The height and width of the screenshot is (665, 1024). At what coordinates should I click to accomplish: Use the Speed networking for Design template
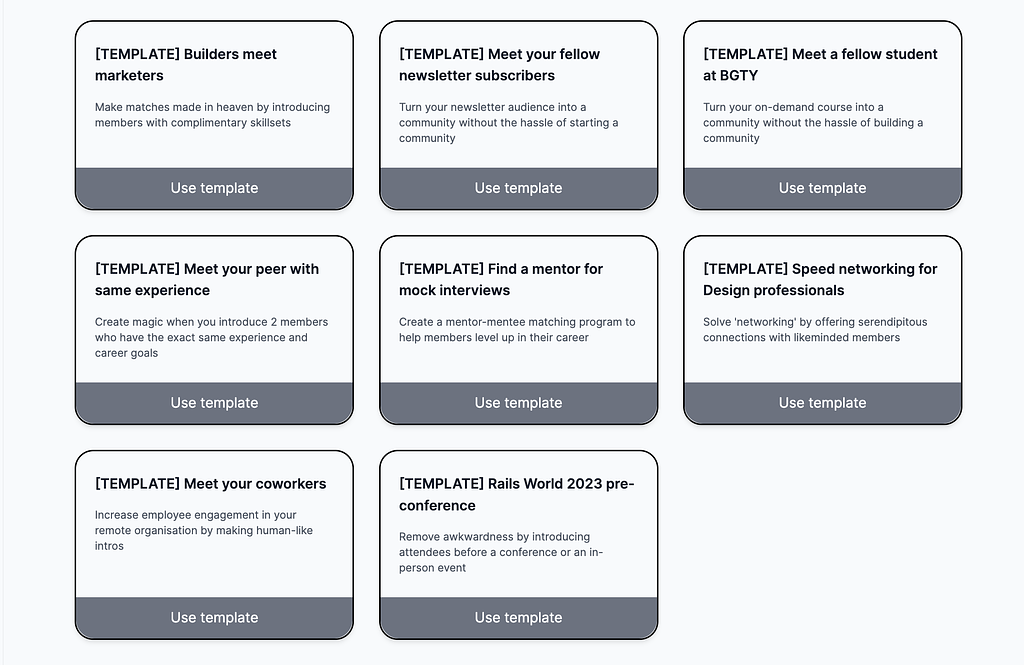pos(822,403)
